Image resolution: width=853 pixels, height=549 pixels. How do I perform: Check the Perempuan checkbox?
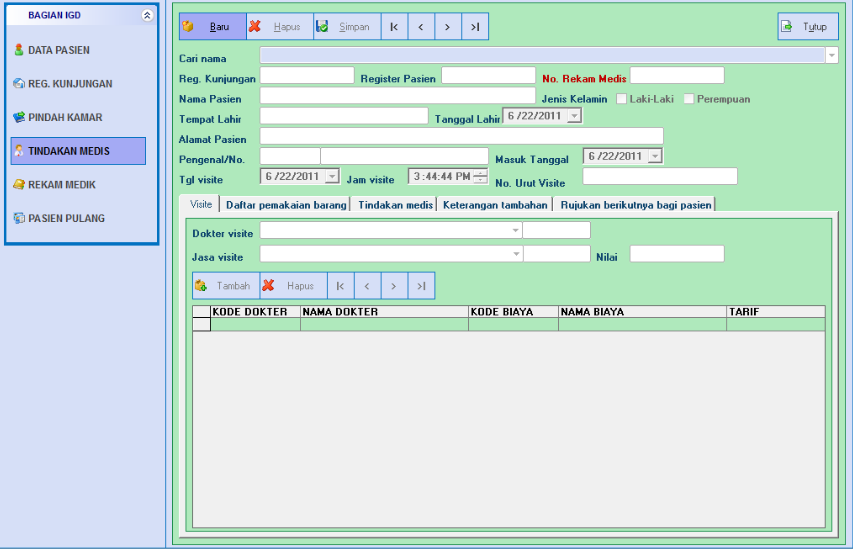click(x=689, y=99)
